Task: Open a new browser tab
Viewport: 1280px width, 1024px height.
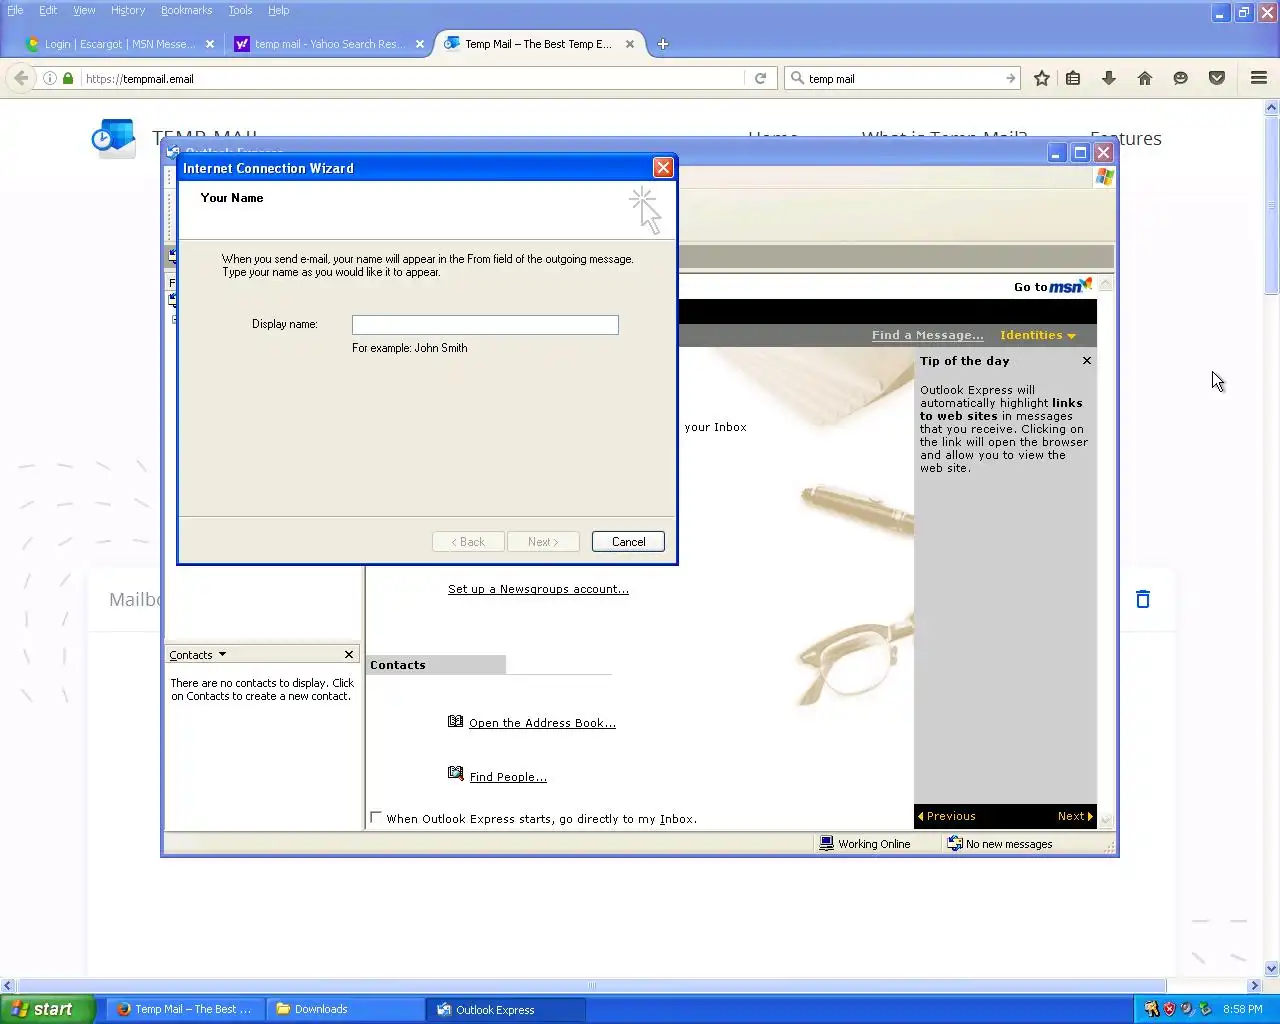Action: 663,44
